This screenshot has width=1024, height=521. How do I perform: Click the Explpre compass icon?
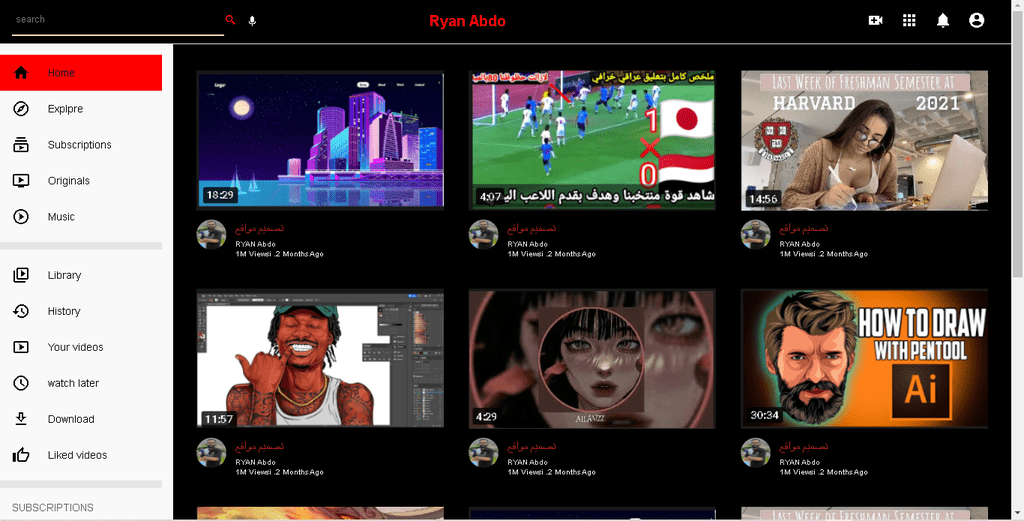tap(21, 108)
